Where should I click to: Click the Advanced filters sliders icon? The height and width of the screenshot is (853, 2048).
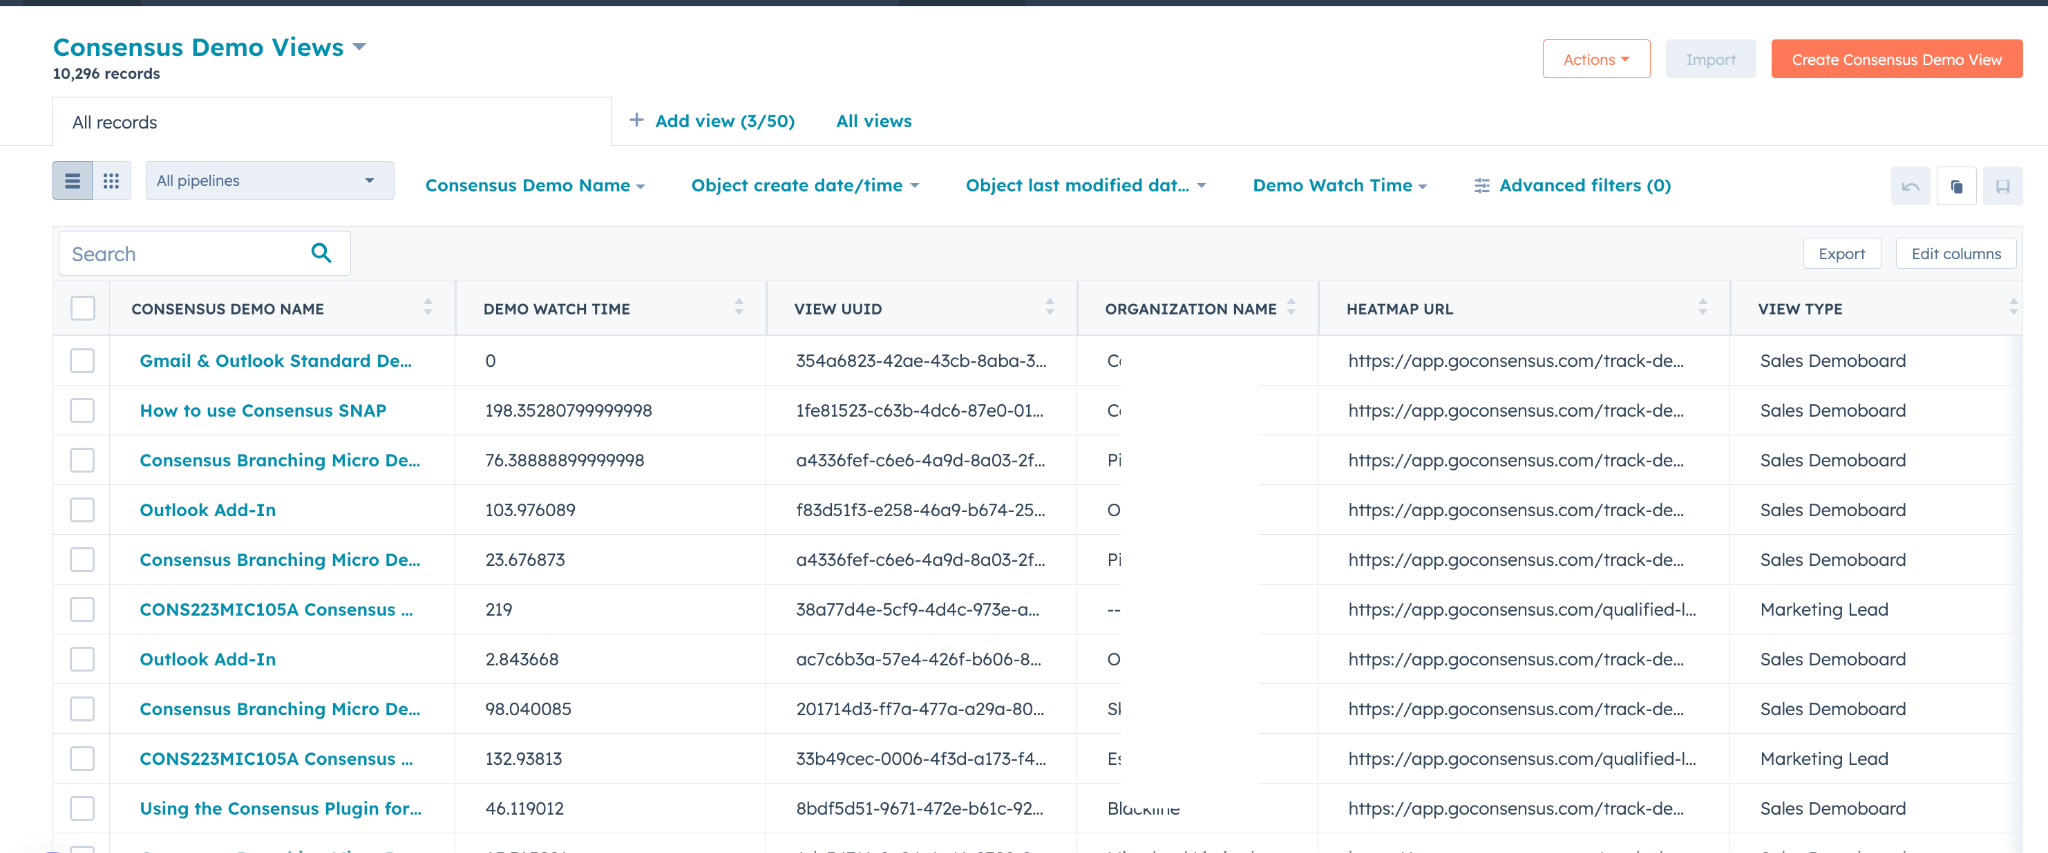tap(1482, 186)
